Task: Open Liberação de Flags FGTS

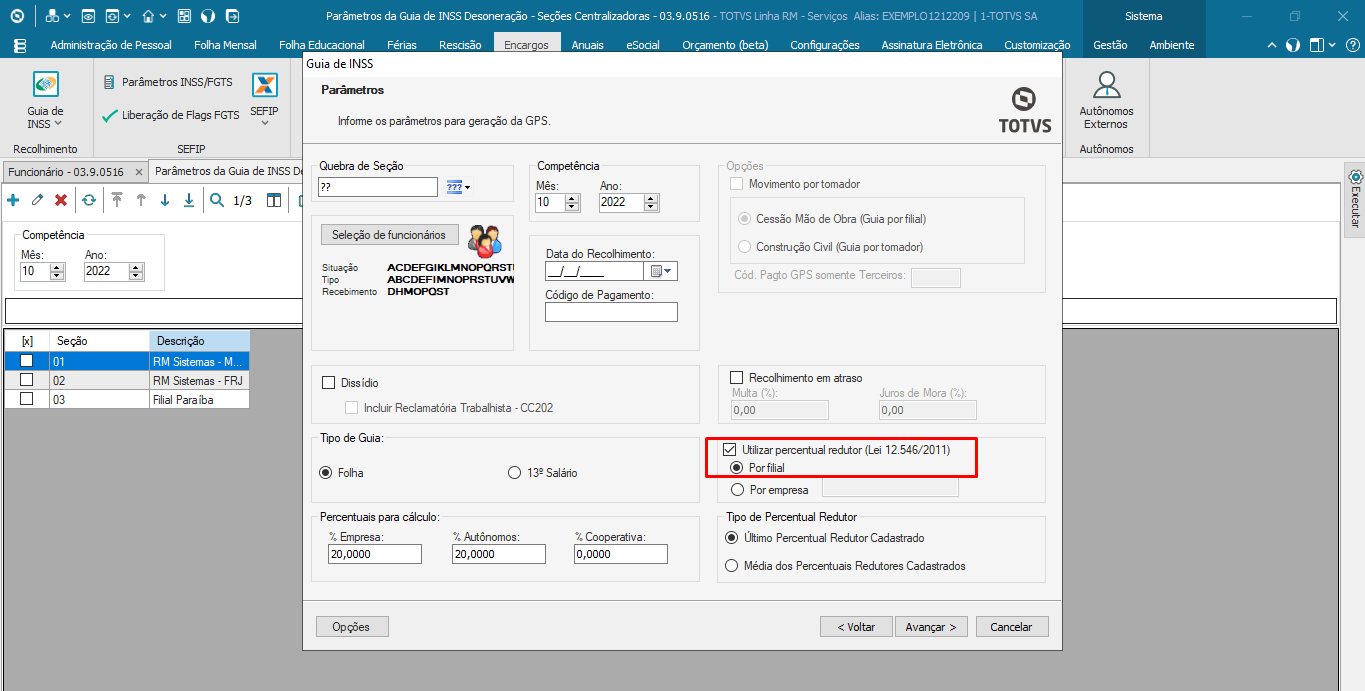Action: pos(171,115)
